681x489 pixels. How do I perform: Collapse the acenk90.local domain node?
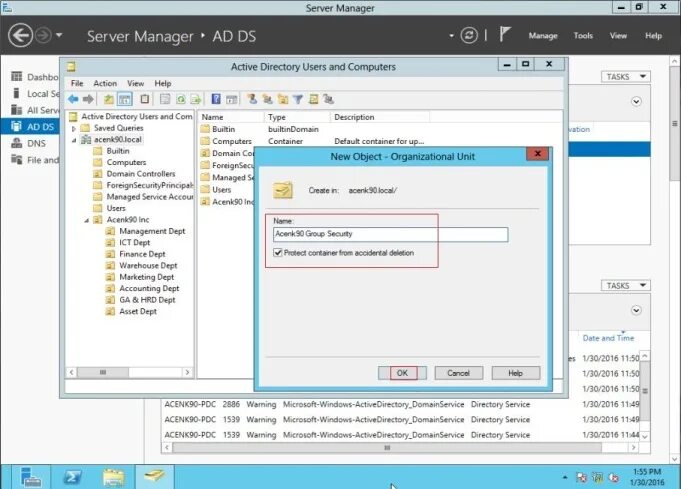(74, 140)
